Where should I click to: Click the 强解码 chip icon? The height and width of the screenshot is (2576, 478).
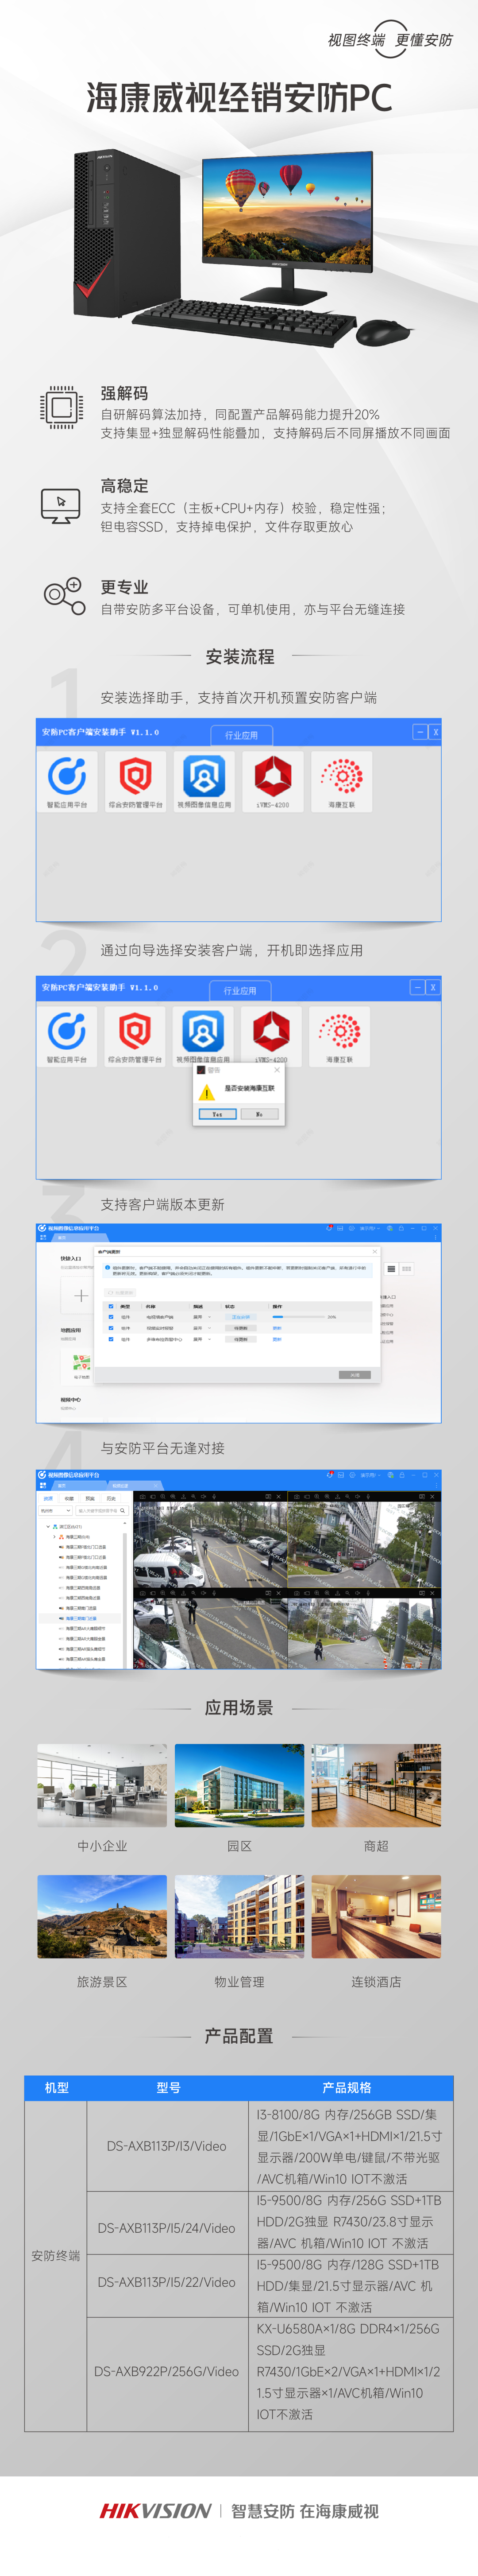(x=61, y=407)
